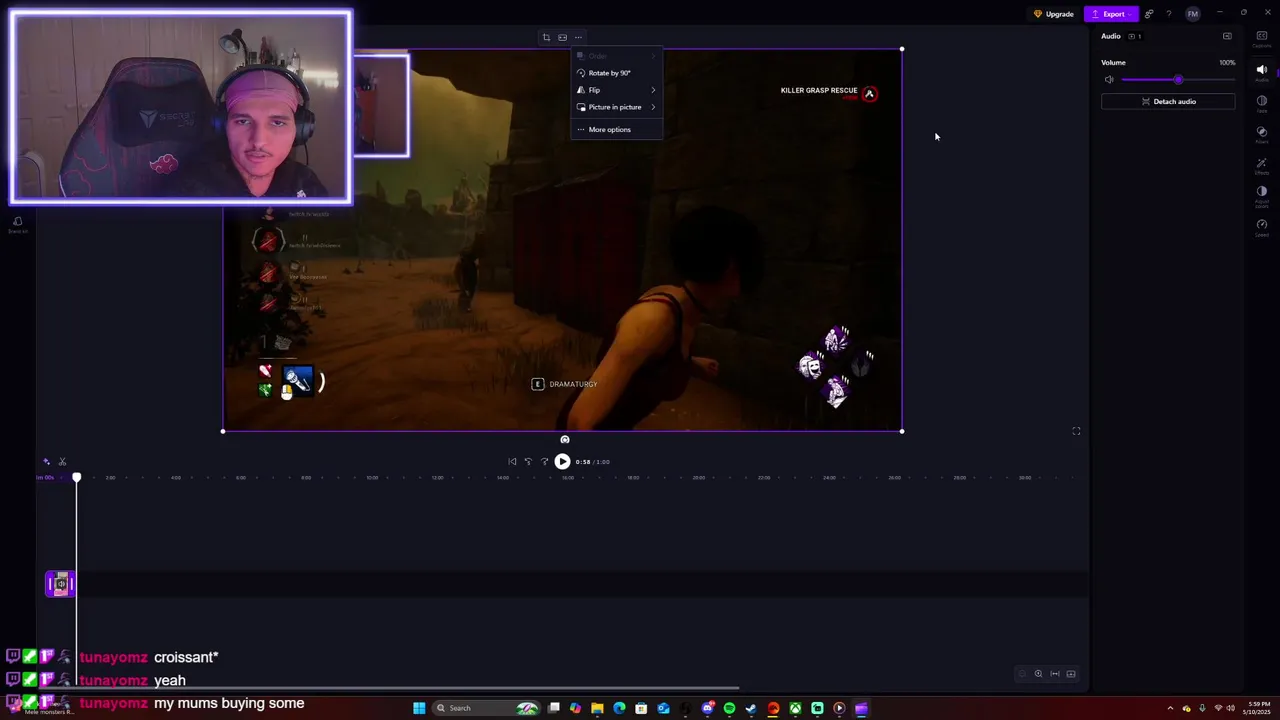Click tunayomz username on croissant message
The height and width of the screenshot is (720, 1280).
pos(113,657)
